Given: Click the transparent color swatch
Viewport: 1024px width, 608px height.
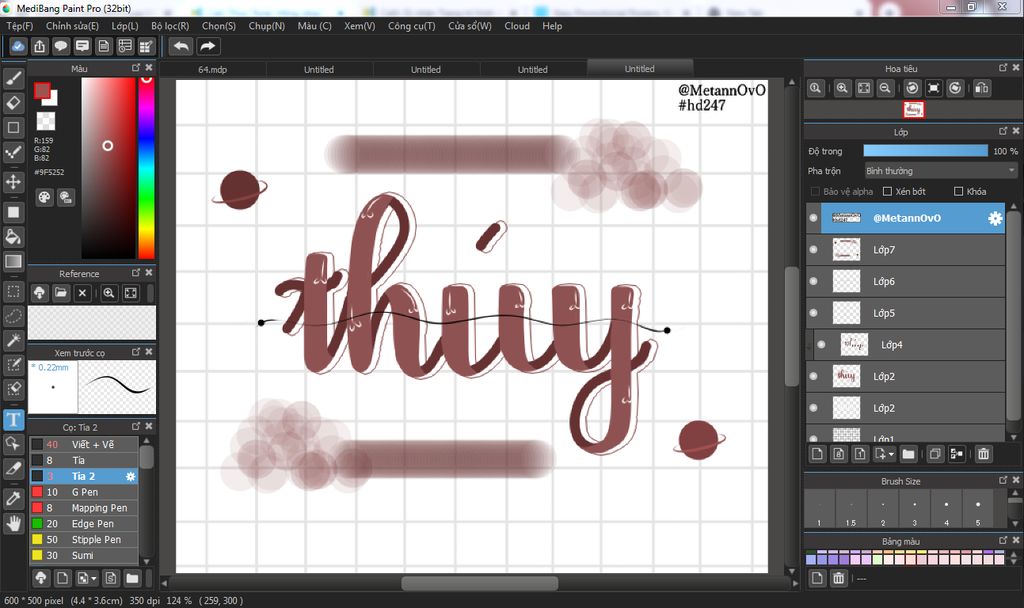Looking at the screenshot, I should [46, 121].
